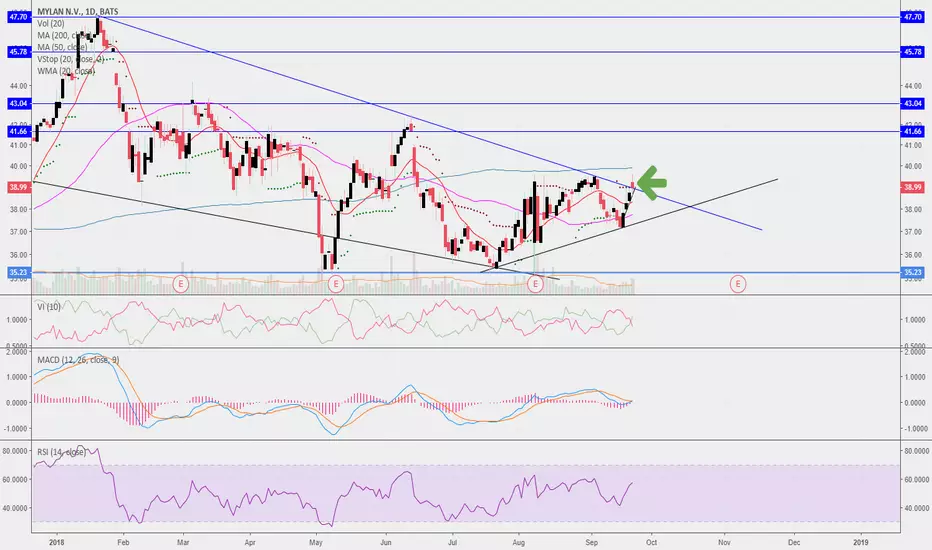Select the MA (50, close) indicator legend

click(62, 47)
